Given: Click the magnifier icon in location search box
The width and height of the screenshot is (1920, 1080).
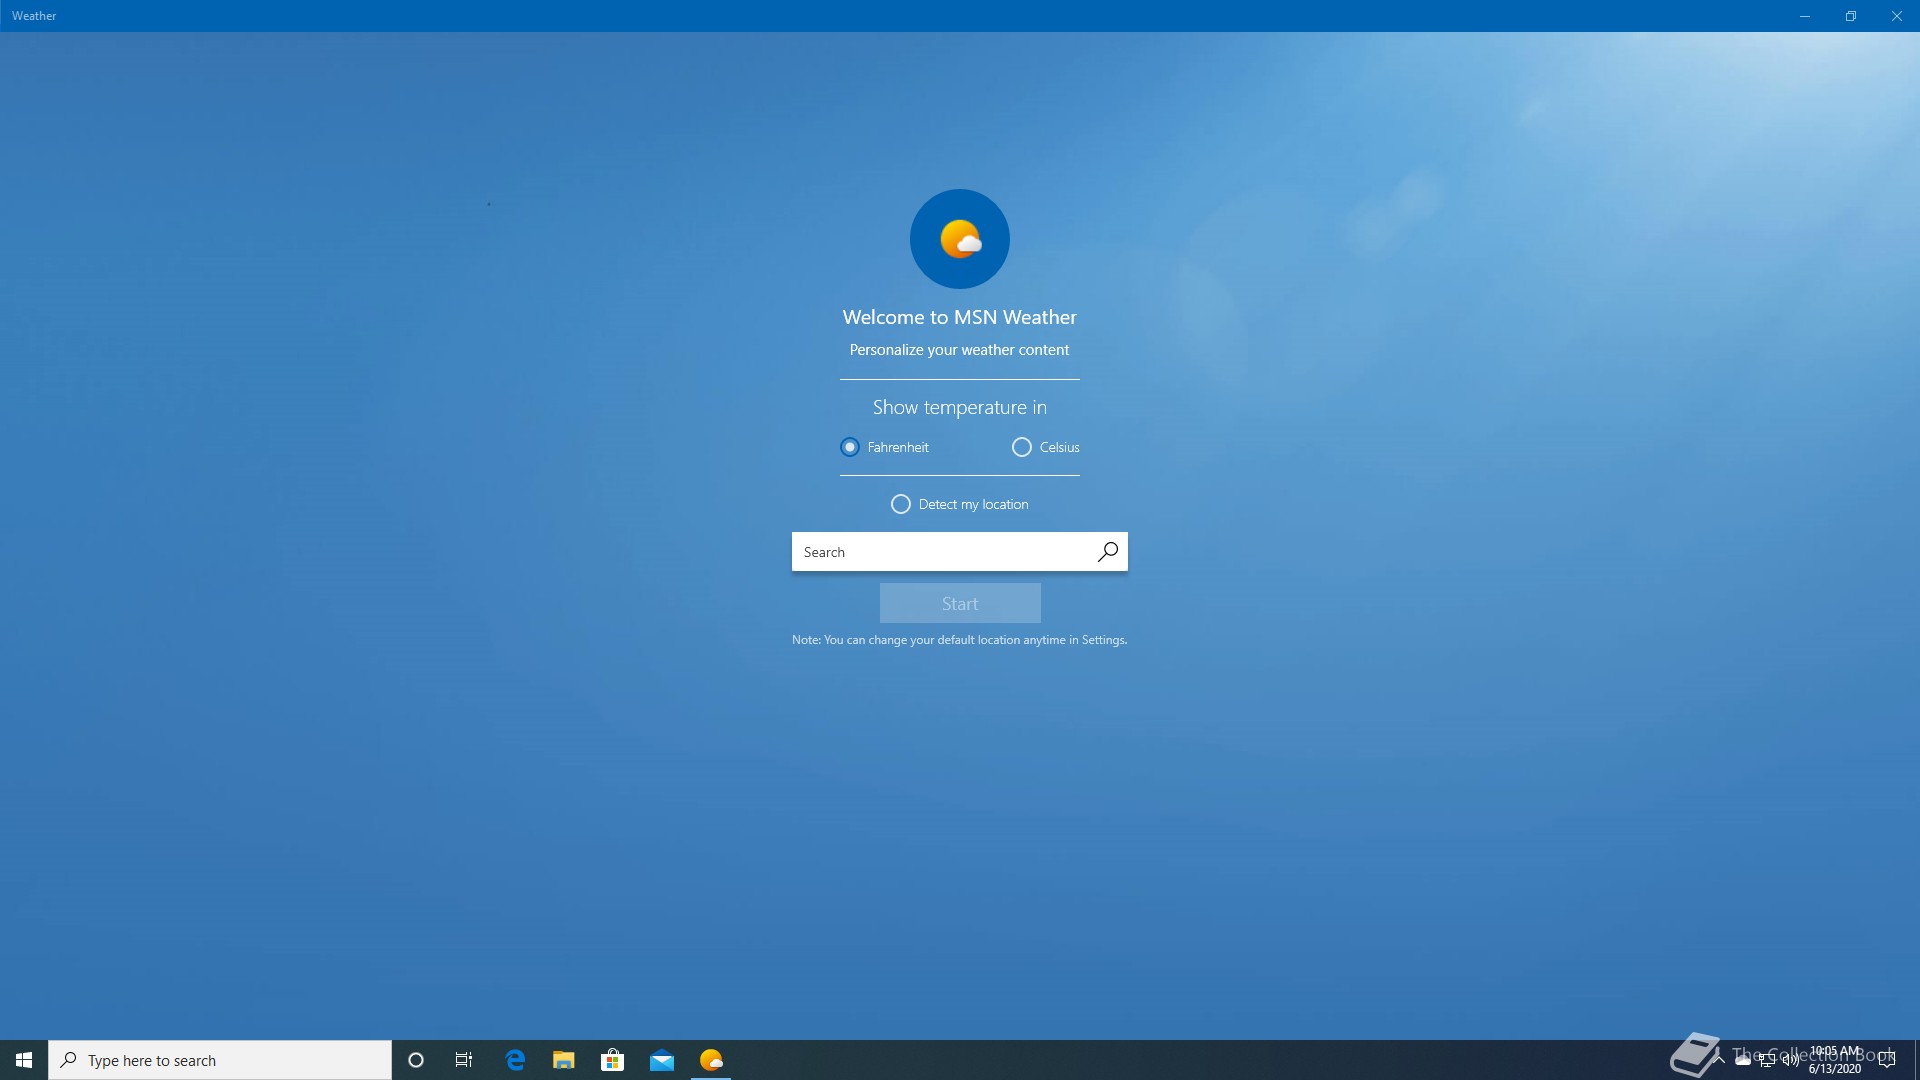Looking at the screenshot, I should [x=1107, y=552].
